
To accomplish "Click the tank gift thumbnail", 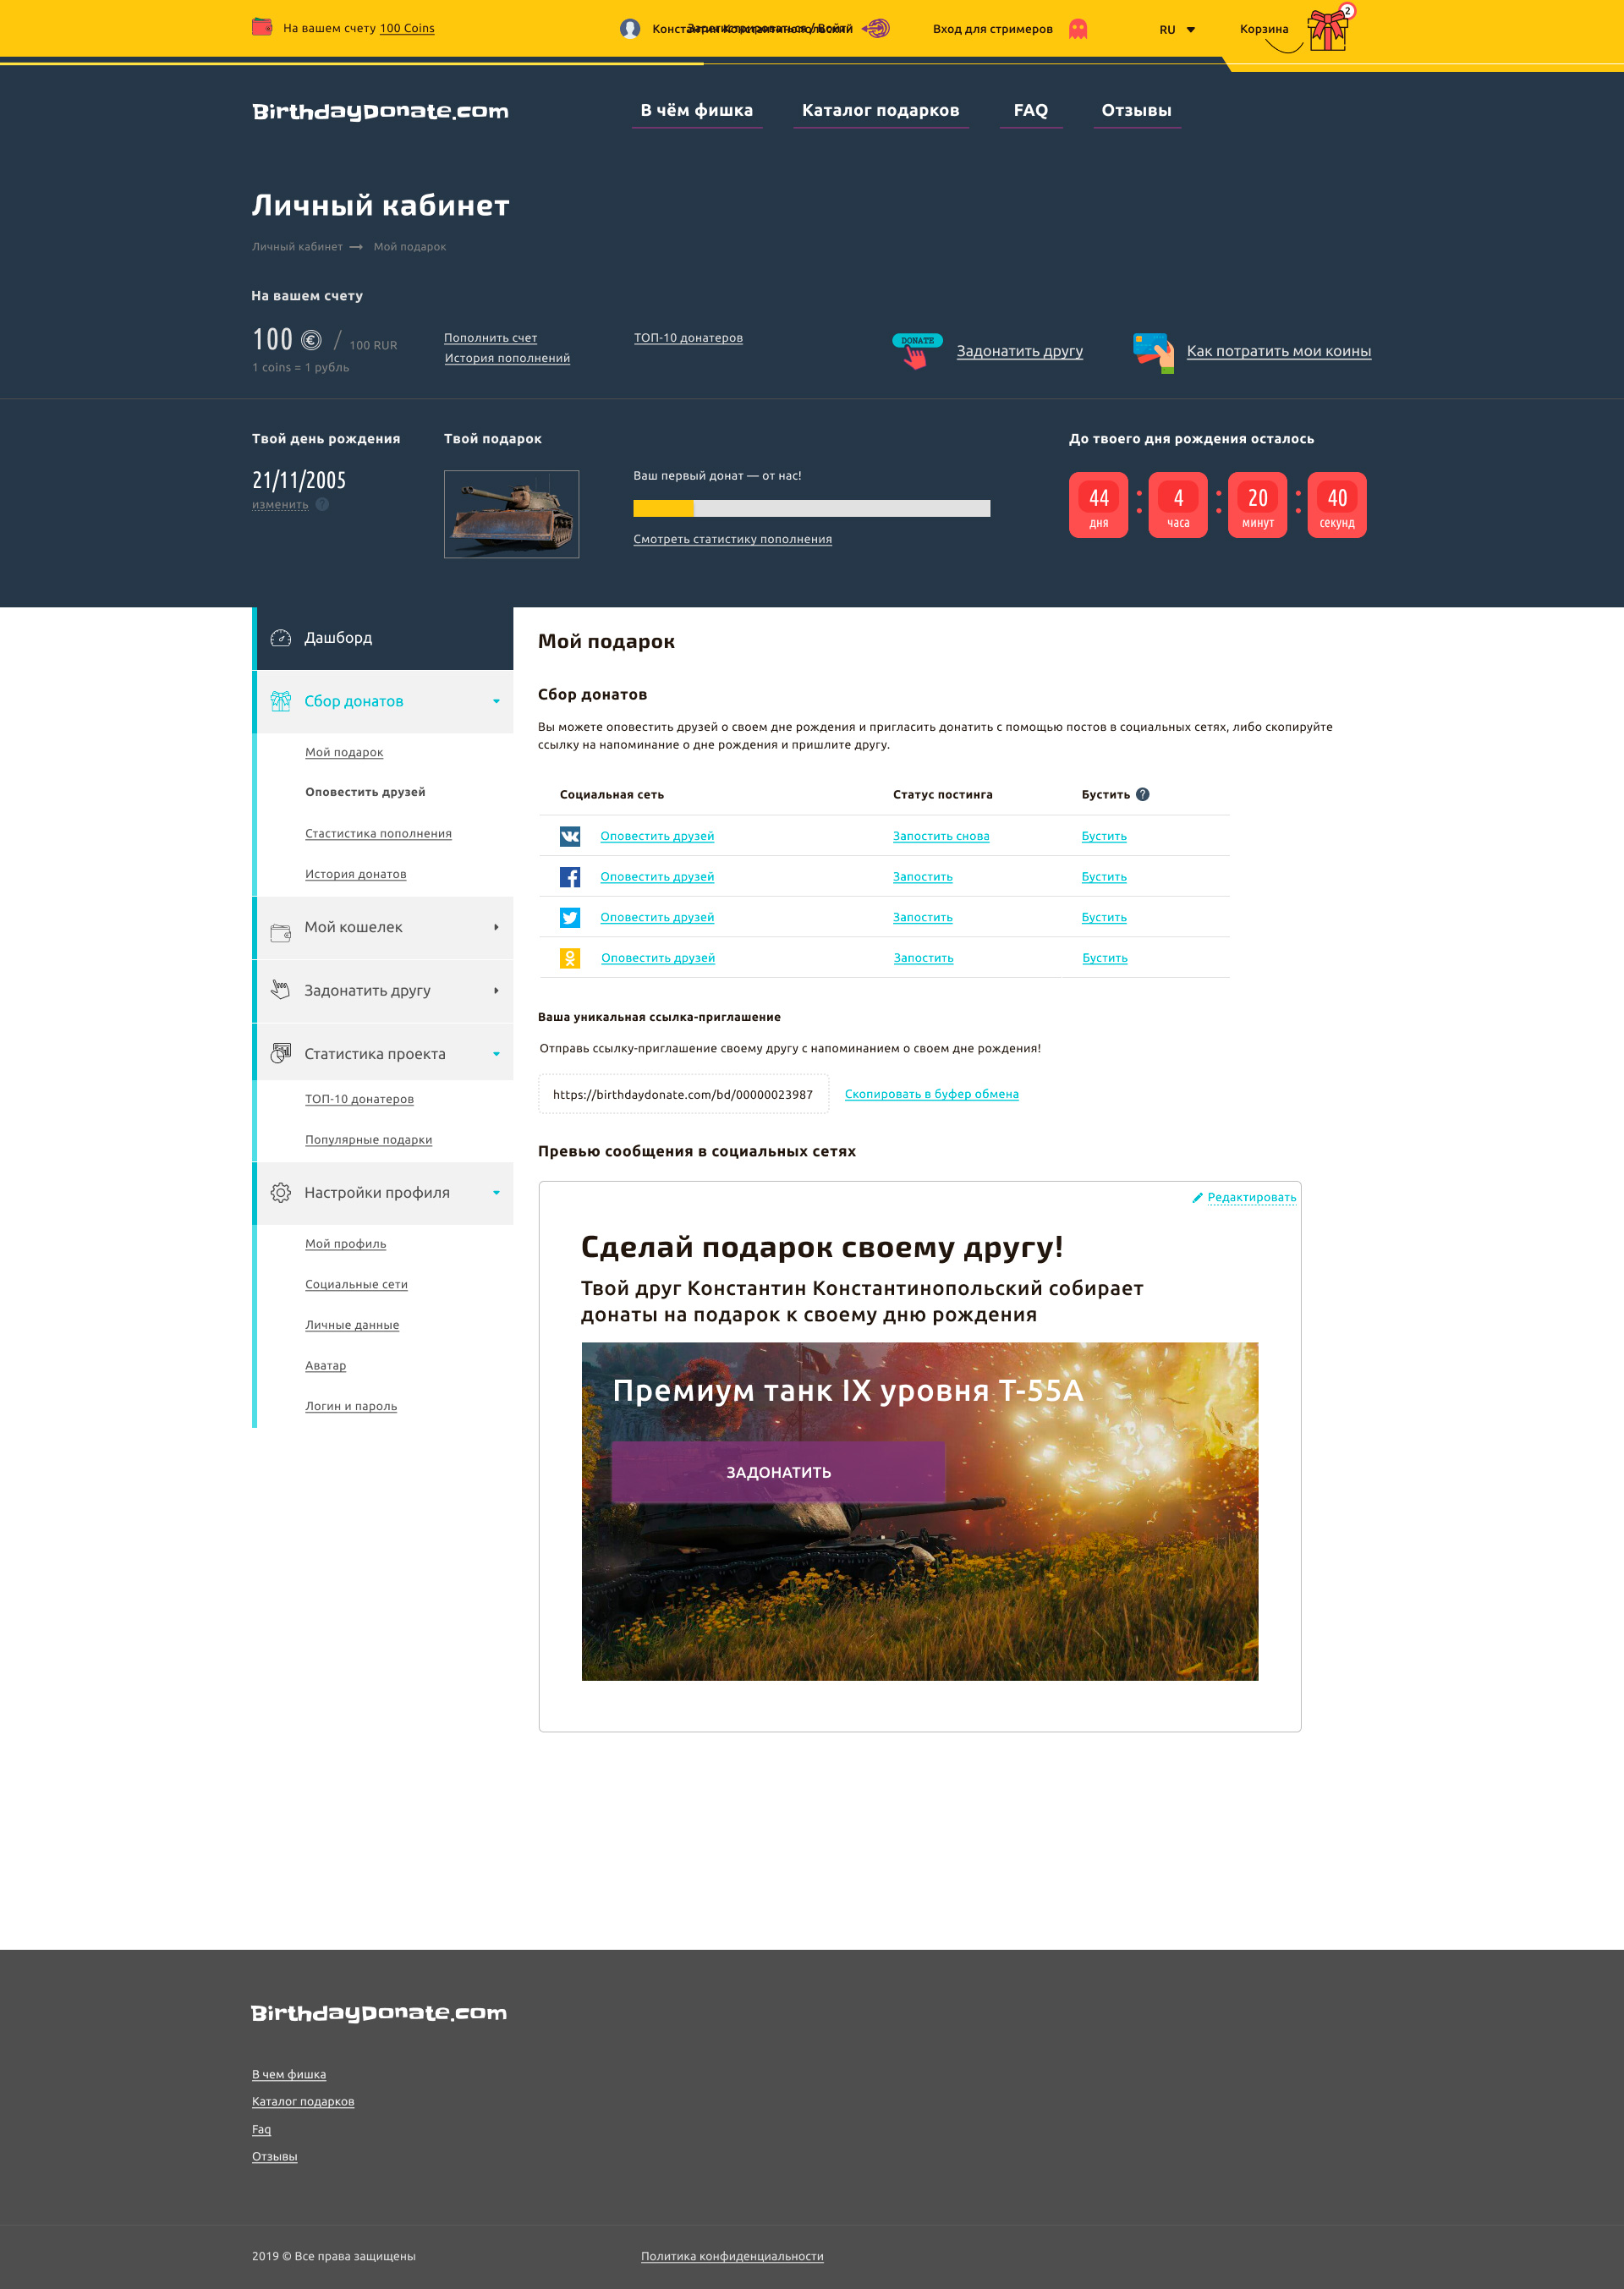I will coord(511,514).
